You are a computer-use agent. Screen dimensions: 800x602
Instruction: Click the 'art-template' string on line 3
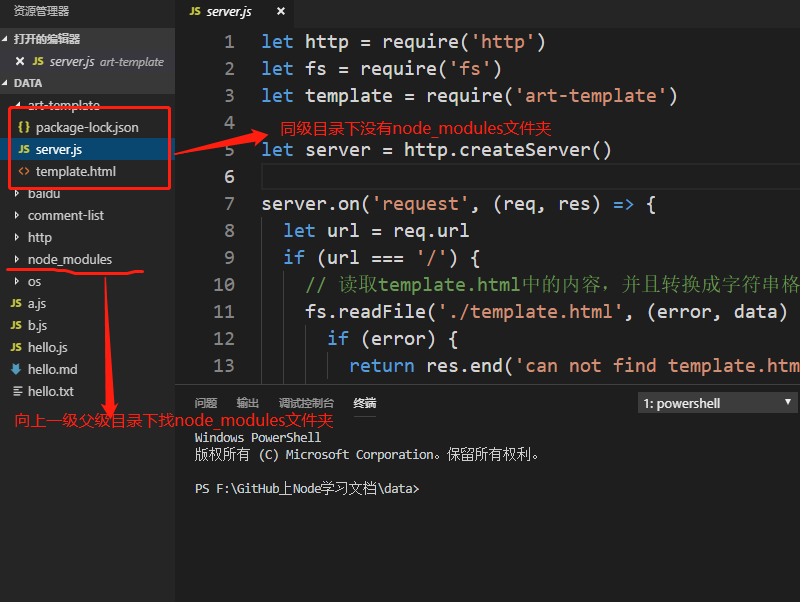590,96
